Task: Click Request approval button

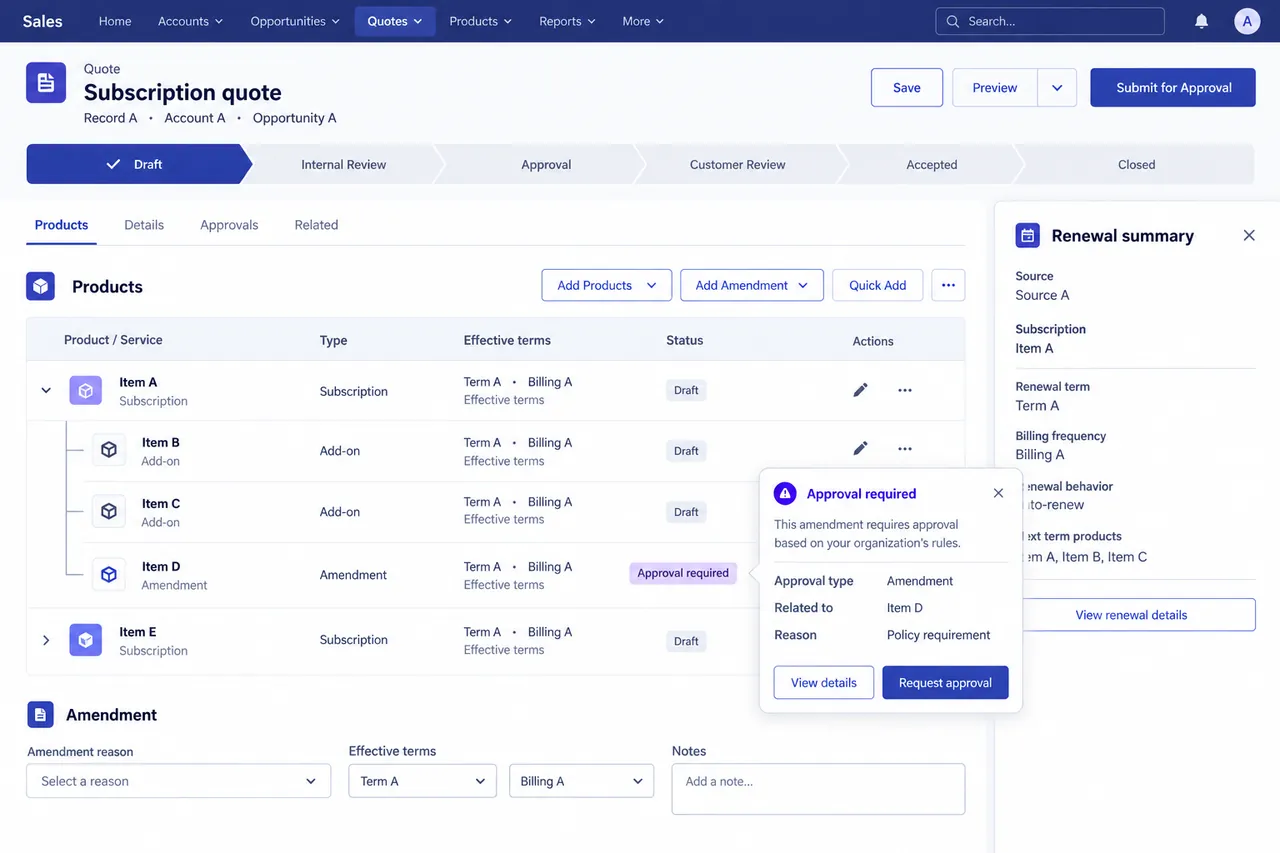Action: point(945,683)
